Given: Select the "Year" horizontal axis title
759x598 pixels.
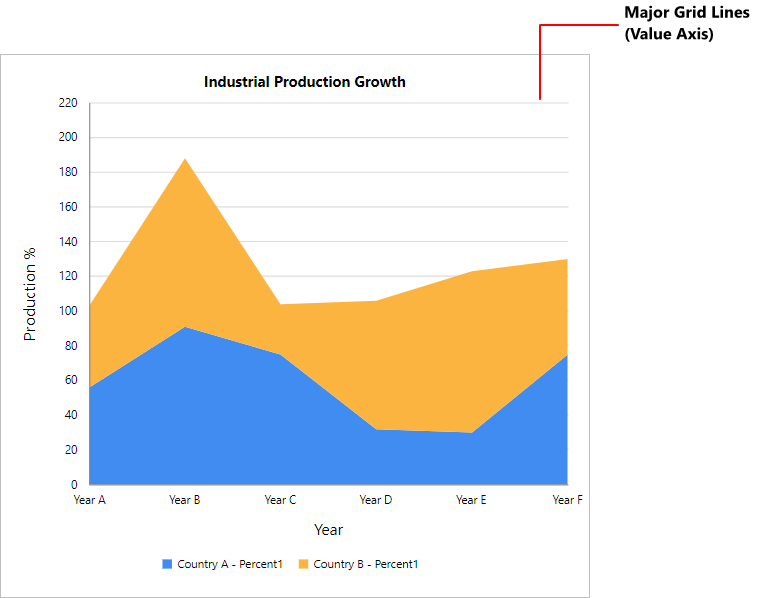Looking at the screenshot, I should 328,529.
